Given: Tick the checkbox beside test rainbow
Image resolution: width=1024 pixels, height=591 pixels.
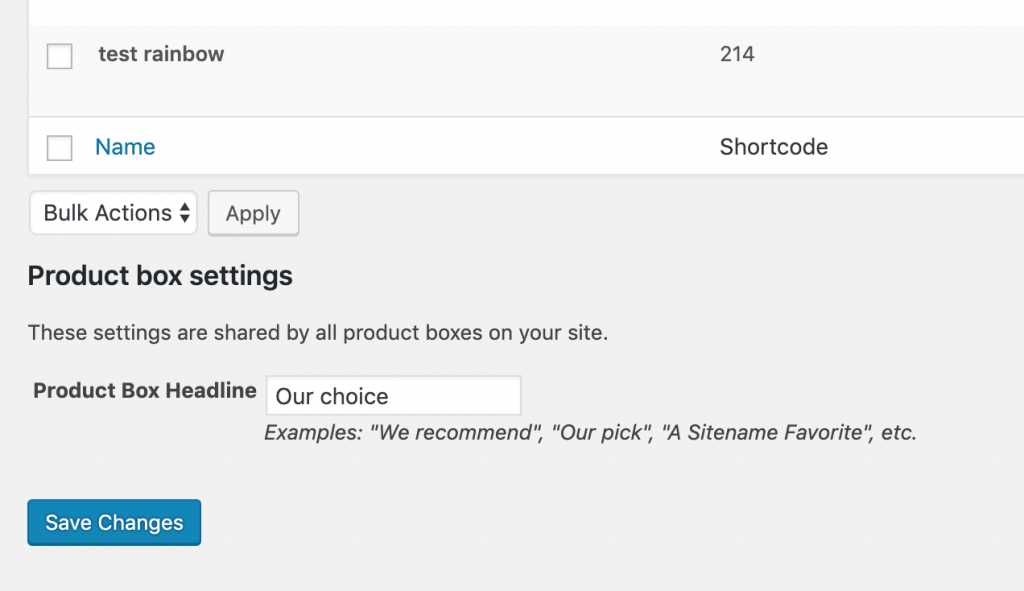Looking at the screenshot, I should [x=60, y=56].
